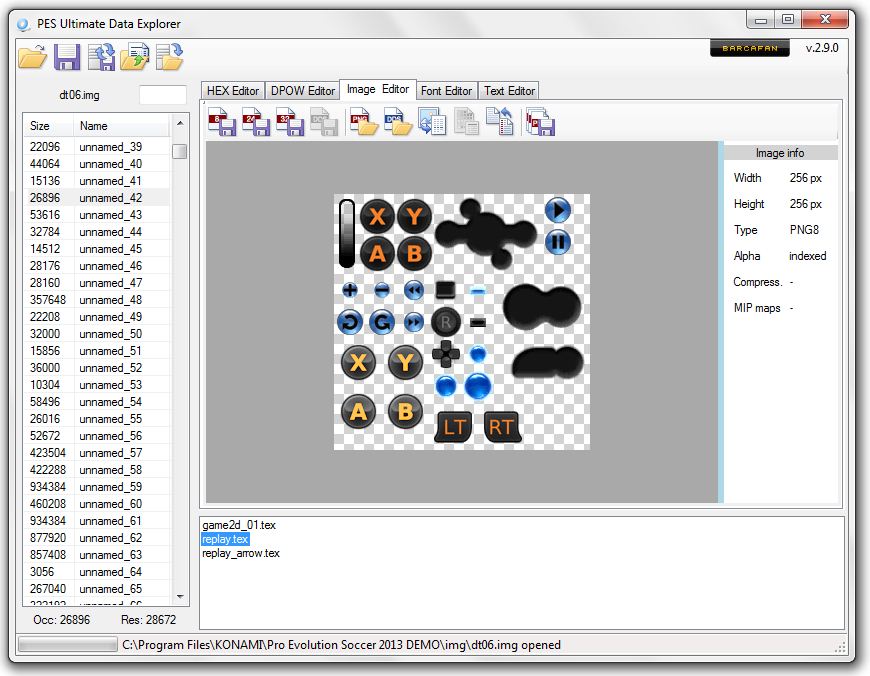Sort the file list by Name column
870x676 pixels.
coord(121,126)
